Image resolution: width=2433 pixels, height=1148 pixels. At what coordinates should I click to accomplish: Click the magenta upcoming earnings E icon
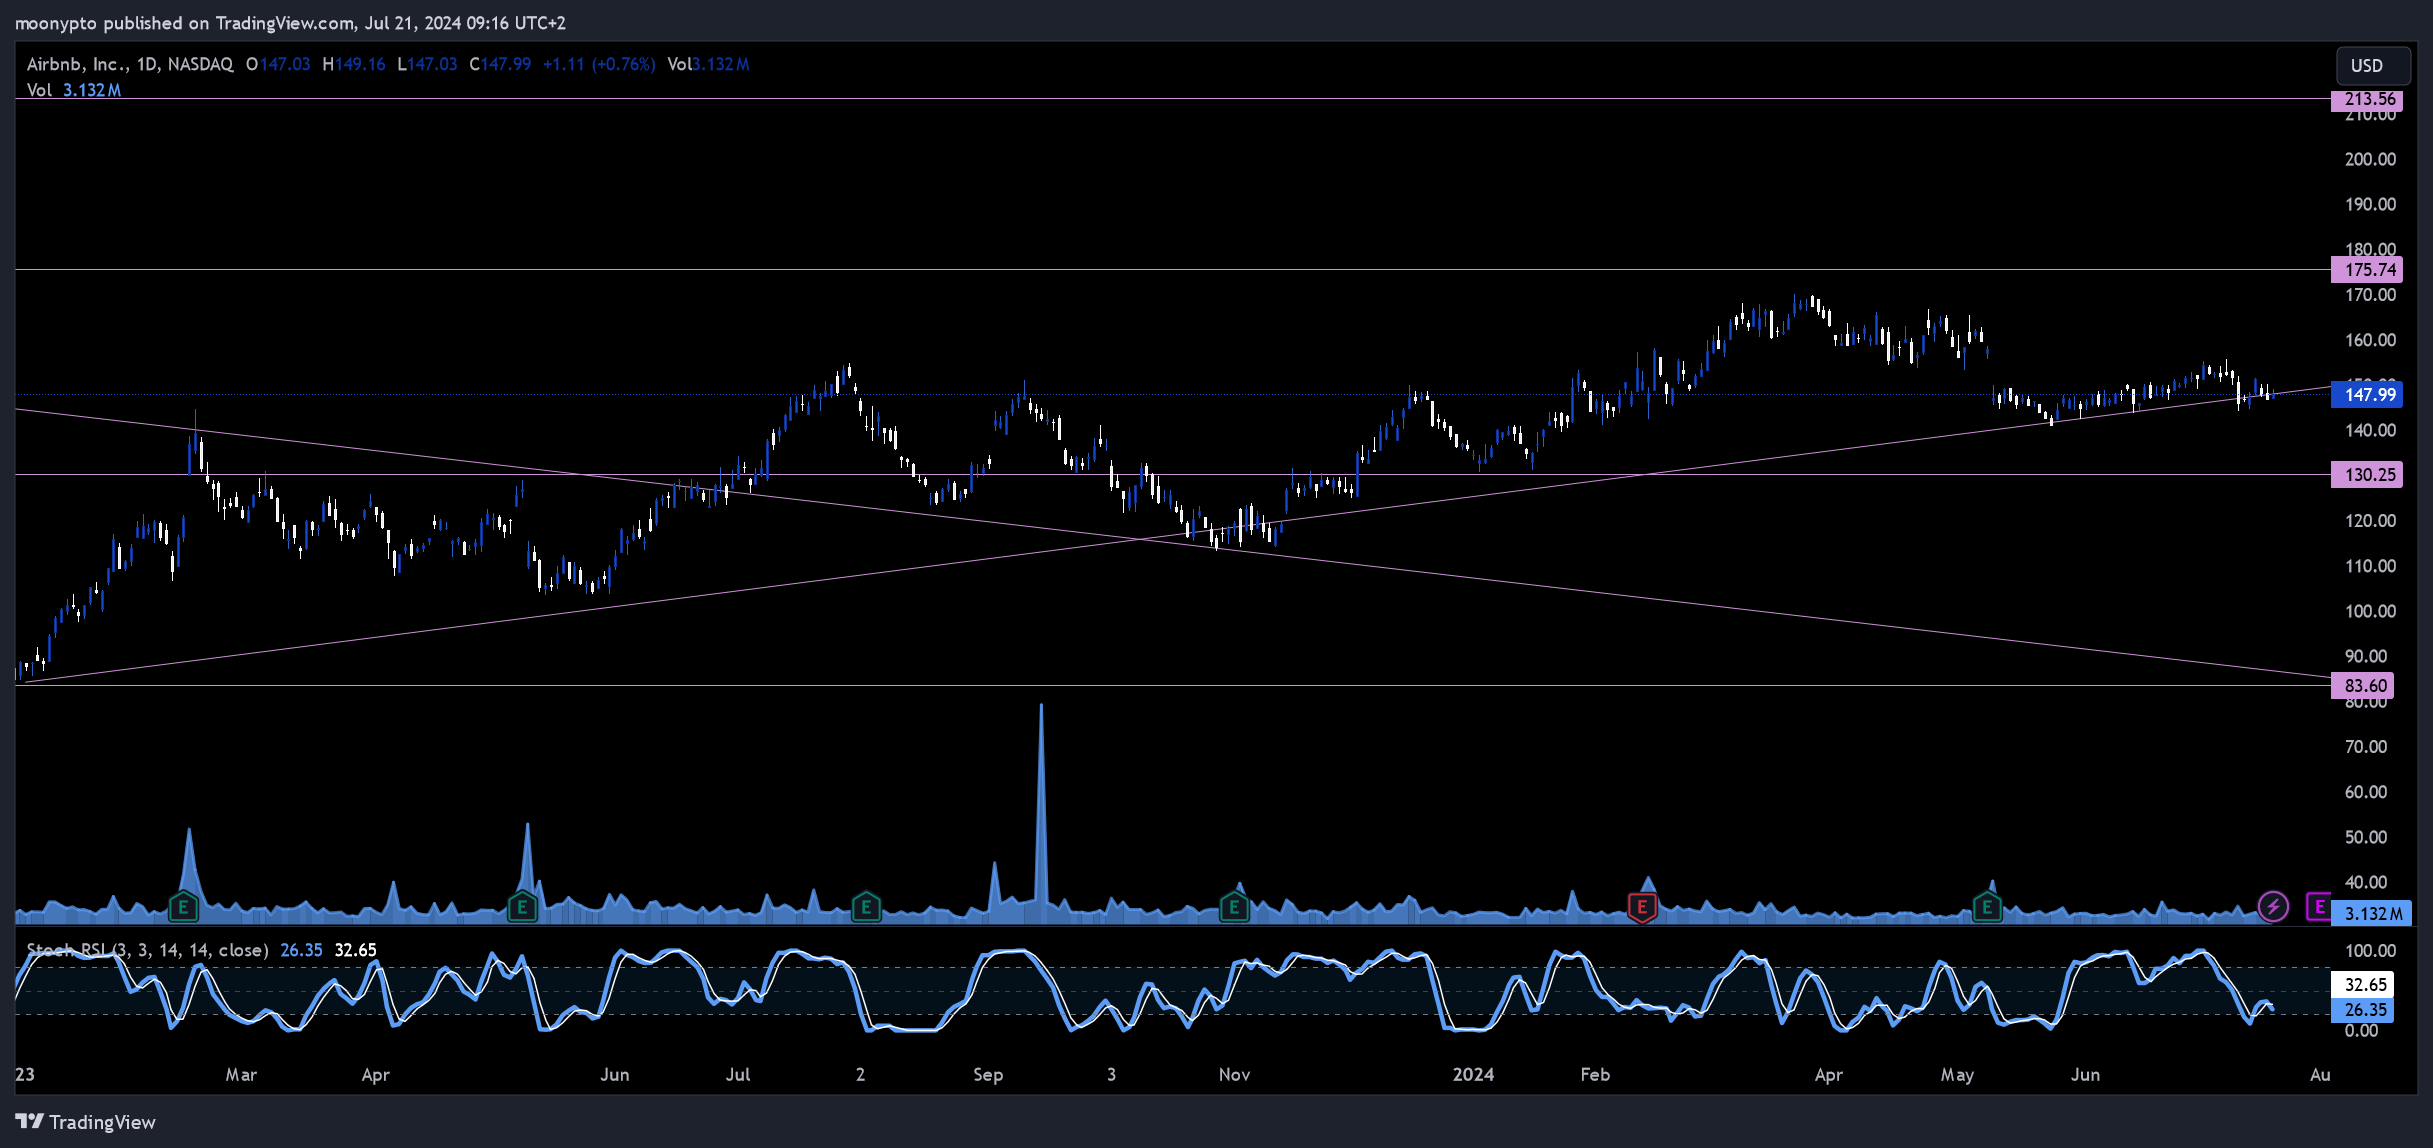coord(2319,907)
